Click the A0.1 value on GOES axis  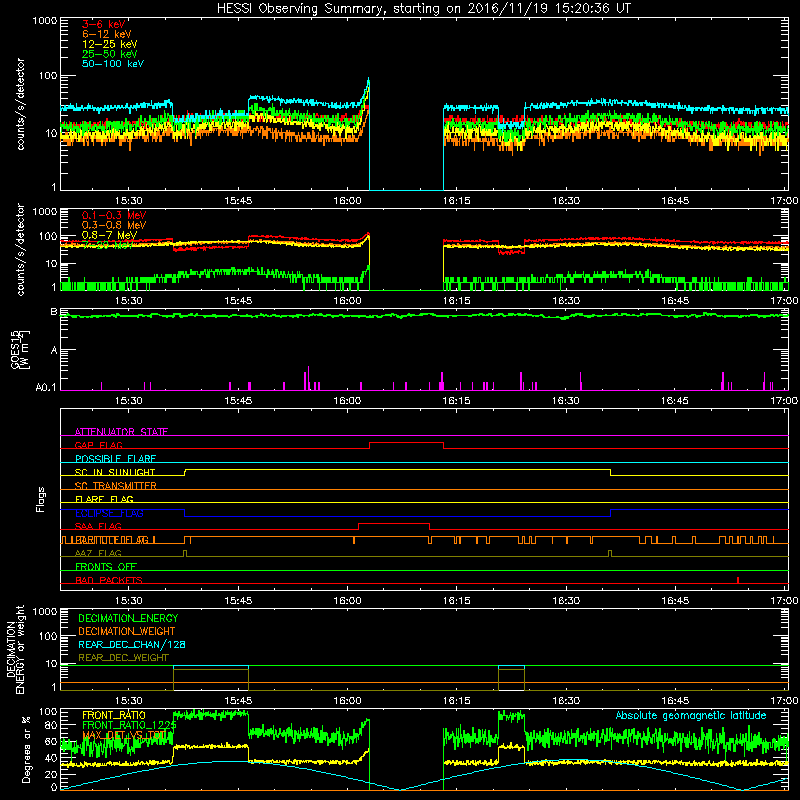(x=47, y=387)
